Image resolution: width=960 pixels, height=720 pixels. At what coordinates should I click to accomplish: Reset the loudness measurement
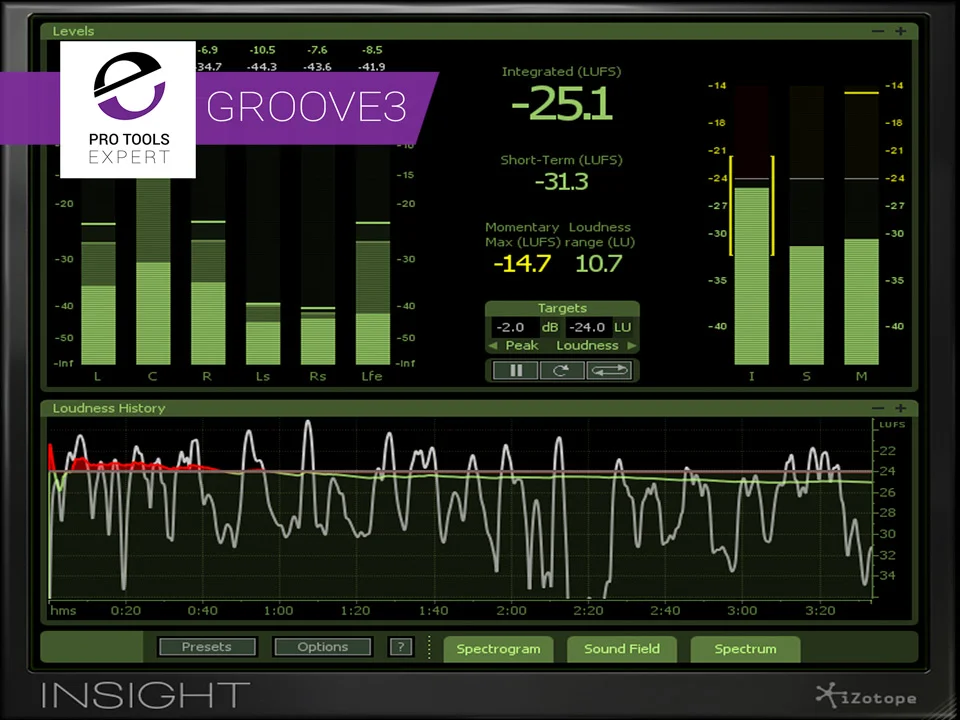561,370
